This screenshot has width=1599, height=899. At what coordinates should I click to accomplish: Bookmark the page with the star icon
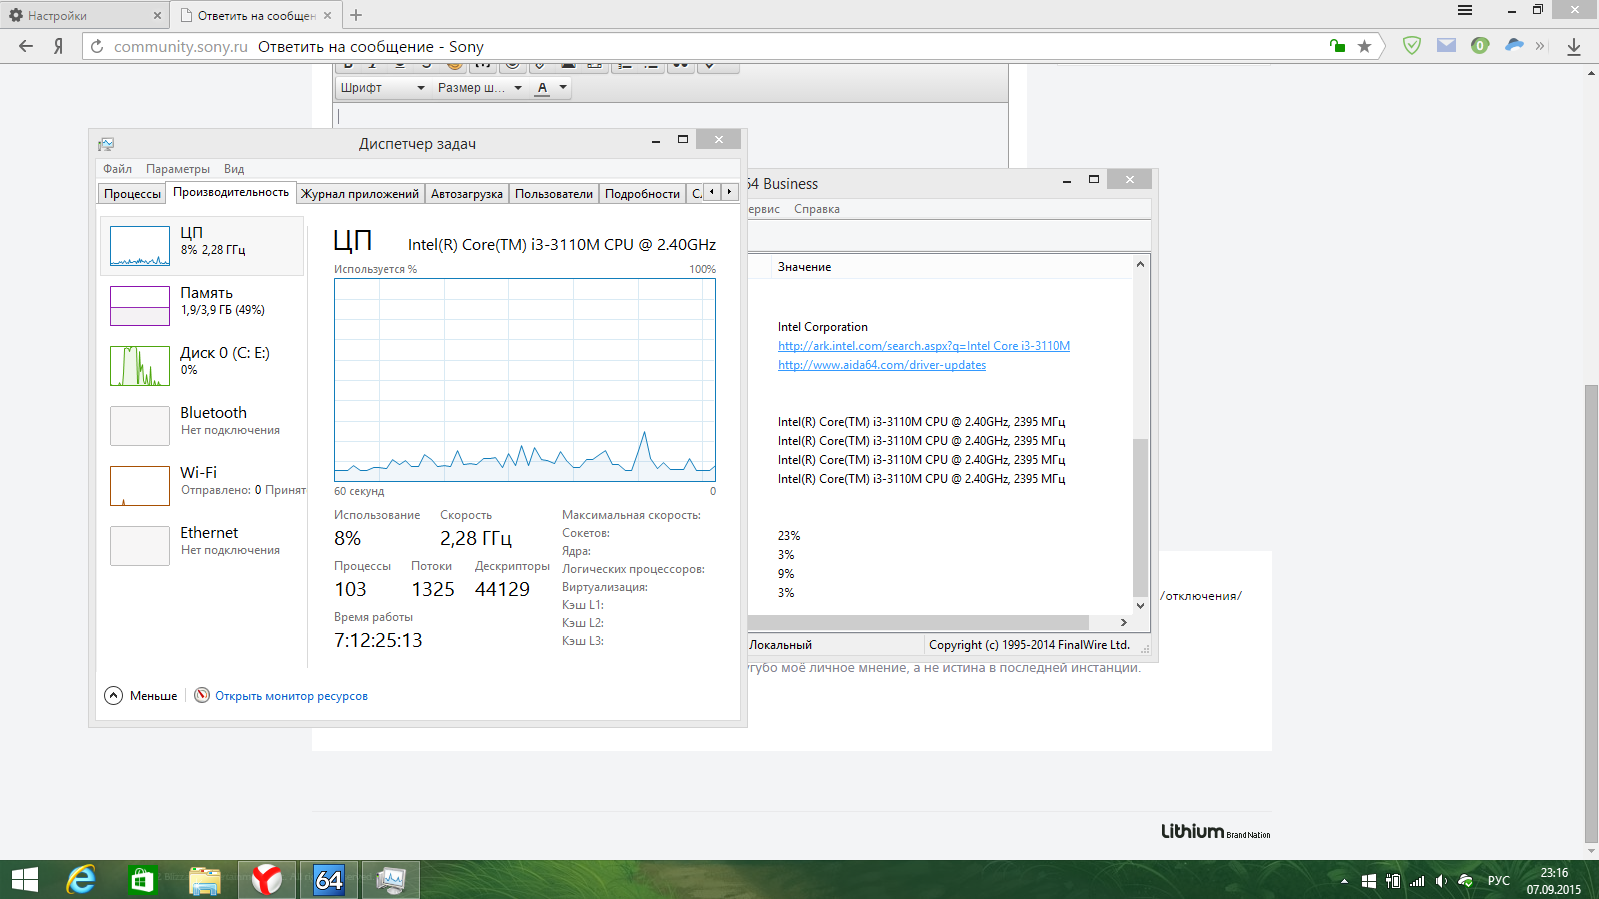(x=1364, y=46)
